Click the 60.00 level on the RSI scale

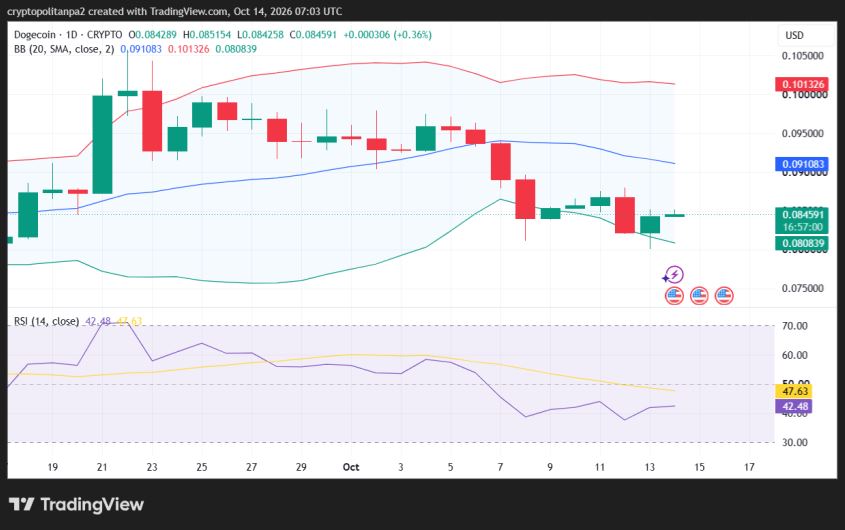pos(794,355)
